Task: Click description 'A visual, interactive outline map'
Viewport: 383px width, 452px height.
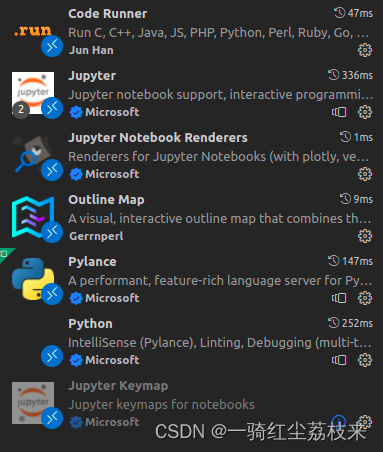Action: [x=220, y=219]
